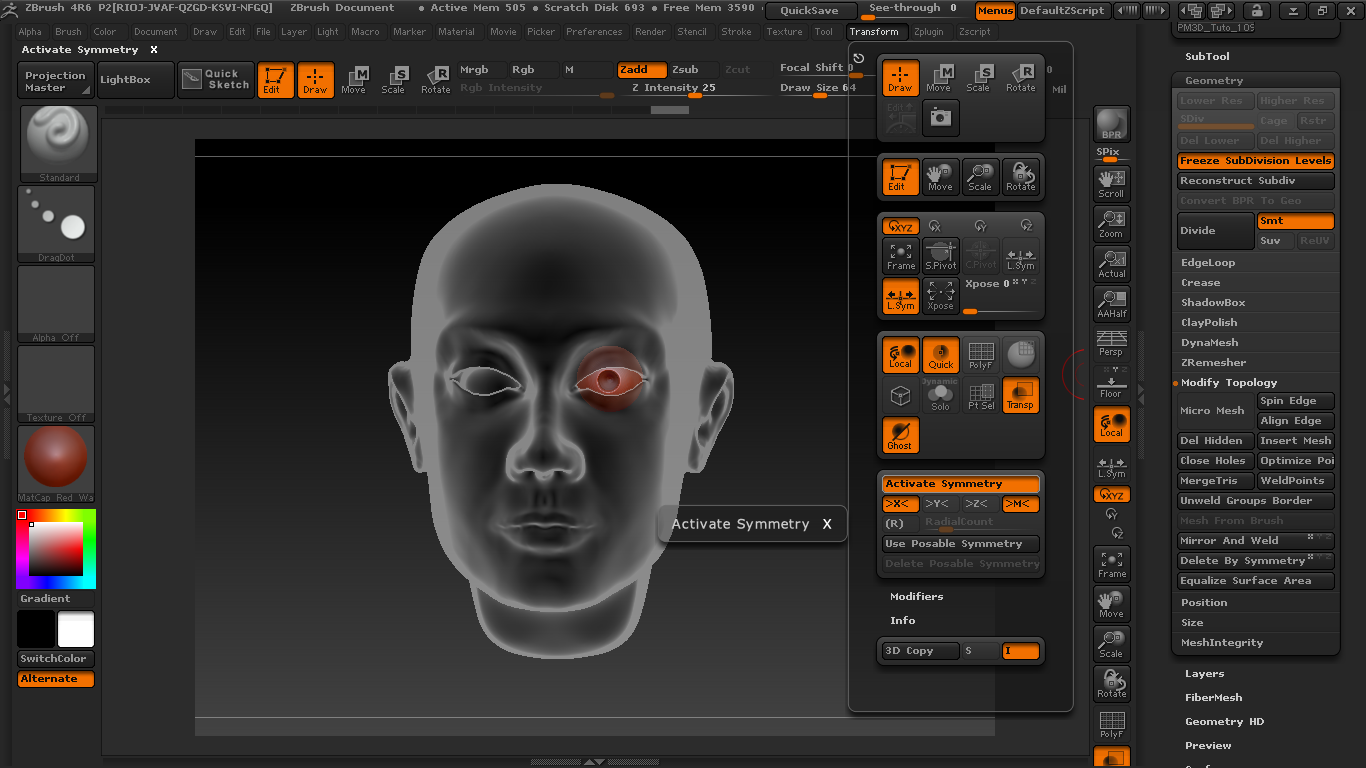Toggle radial symmetry (R)
This screenshot has width=1366, height=768.
(900, 523)
